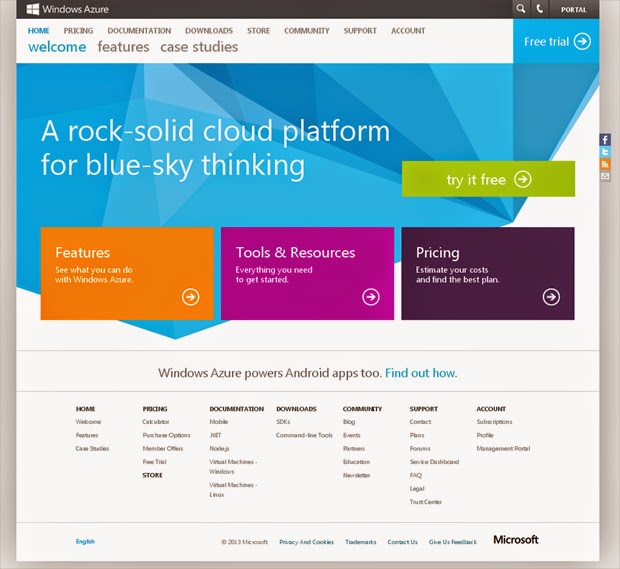Open footer Management Portal link
Viewport: 620px width, 569px height.
(503, 448)
